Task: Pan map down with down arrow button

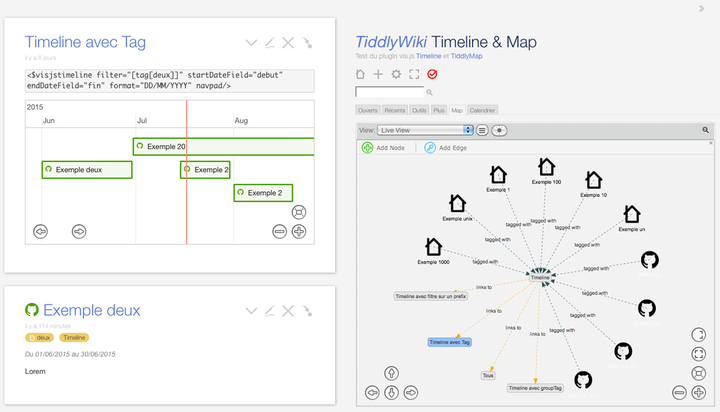Action: tap(391, 393)
